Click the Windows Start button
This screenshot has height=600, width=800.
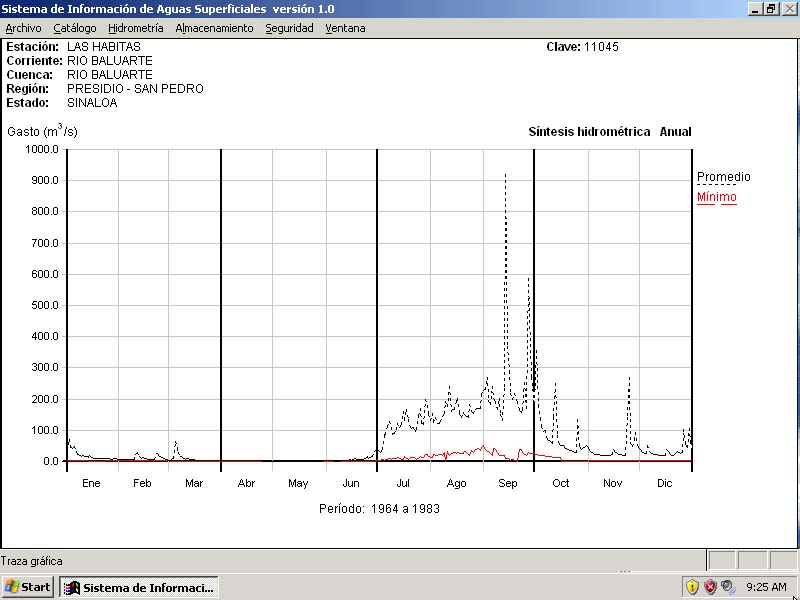pyautogui.click(x=28, y=587)
